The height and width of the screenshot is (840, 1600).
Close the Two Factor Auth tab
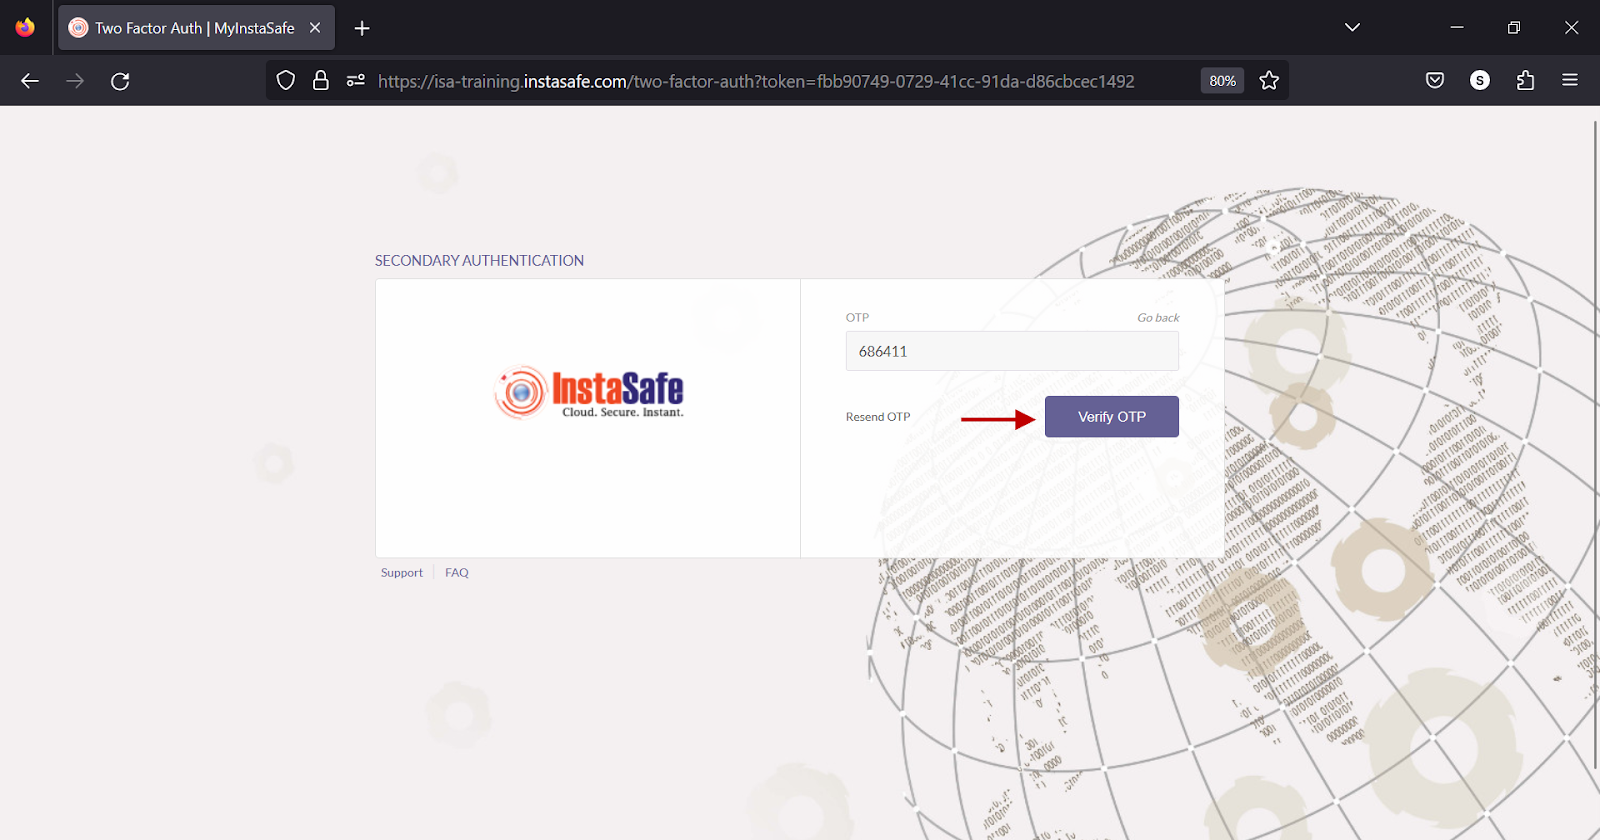click(315, 28)
